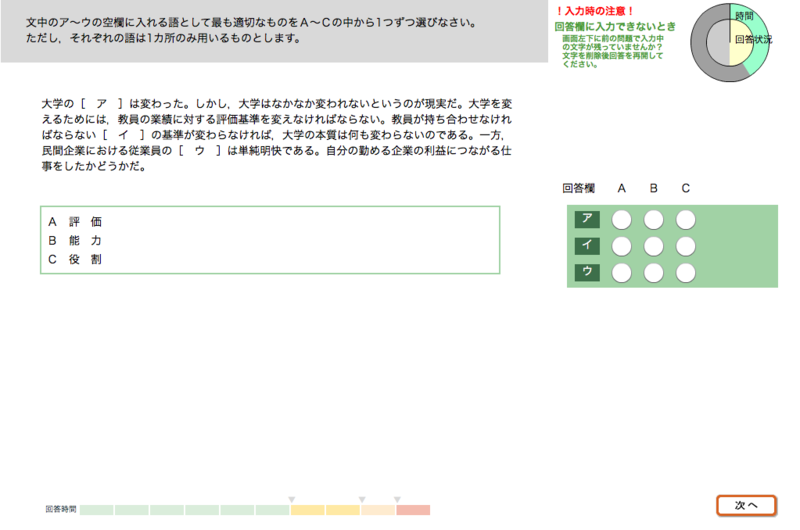Click the first triangle marker above time bar
This screenshot has height=530, width=800.
click(x=291, y=499)
